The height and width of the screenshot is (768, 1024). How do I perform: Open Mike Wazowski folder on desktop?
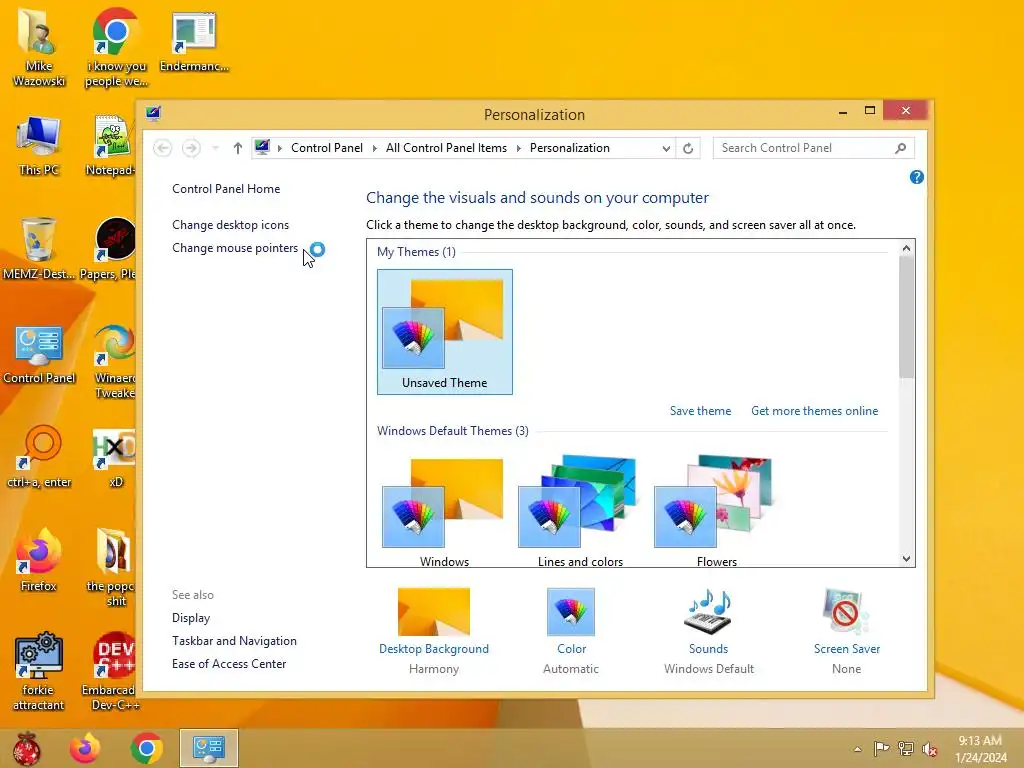click(x=39, y=46)
